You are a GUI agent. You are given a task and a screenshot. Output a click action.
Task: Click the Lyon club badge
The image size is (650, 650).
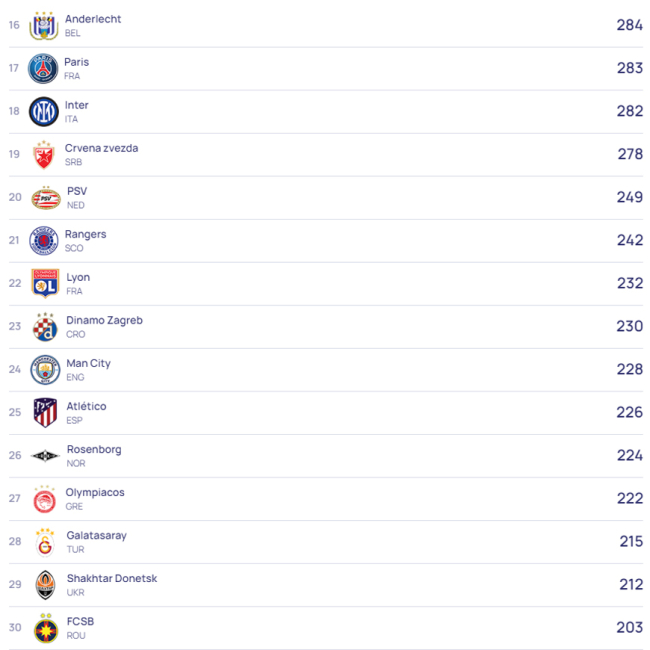45,284
